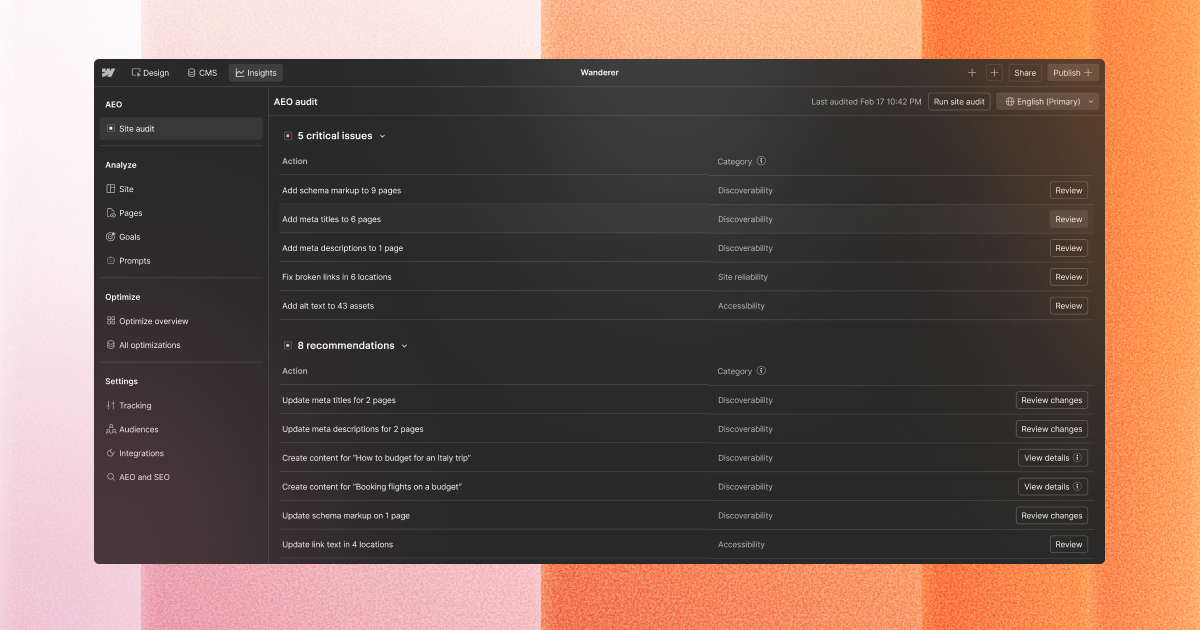Click the boxed plus icon in top bar
1200x630 pixels.
[994, 73]
